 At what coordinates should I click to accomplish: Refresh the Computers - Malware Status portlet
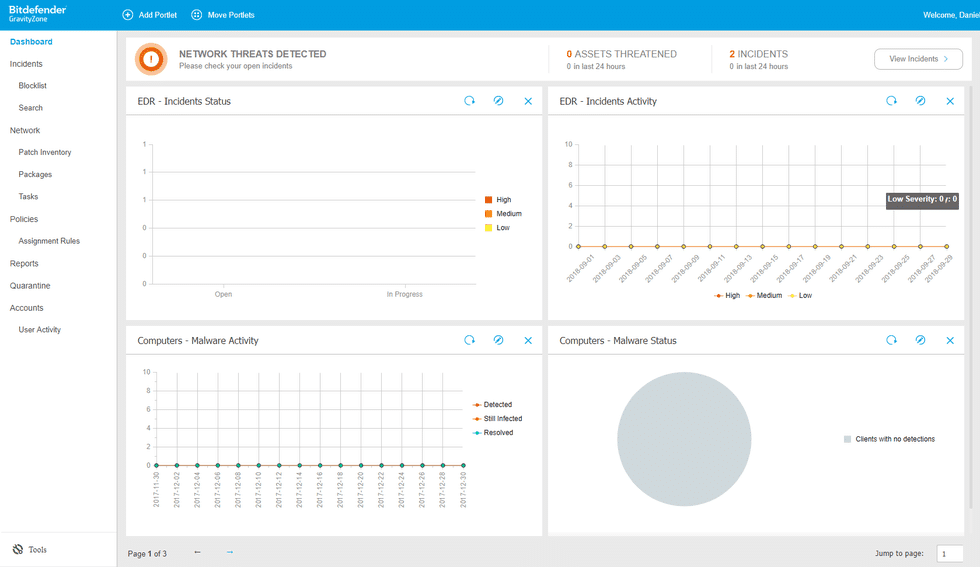pos(891,340)
